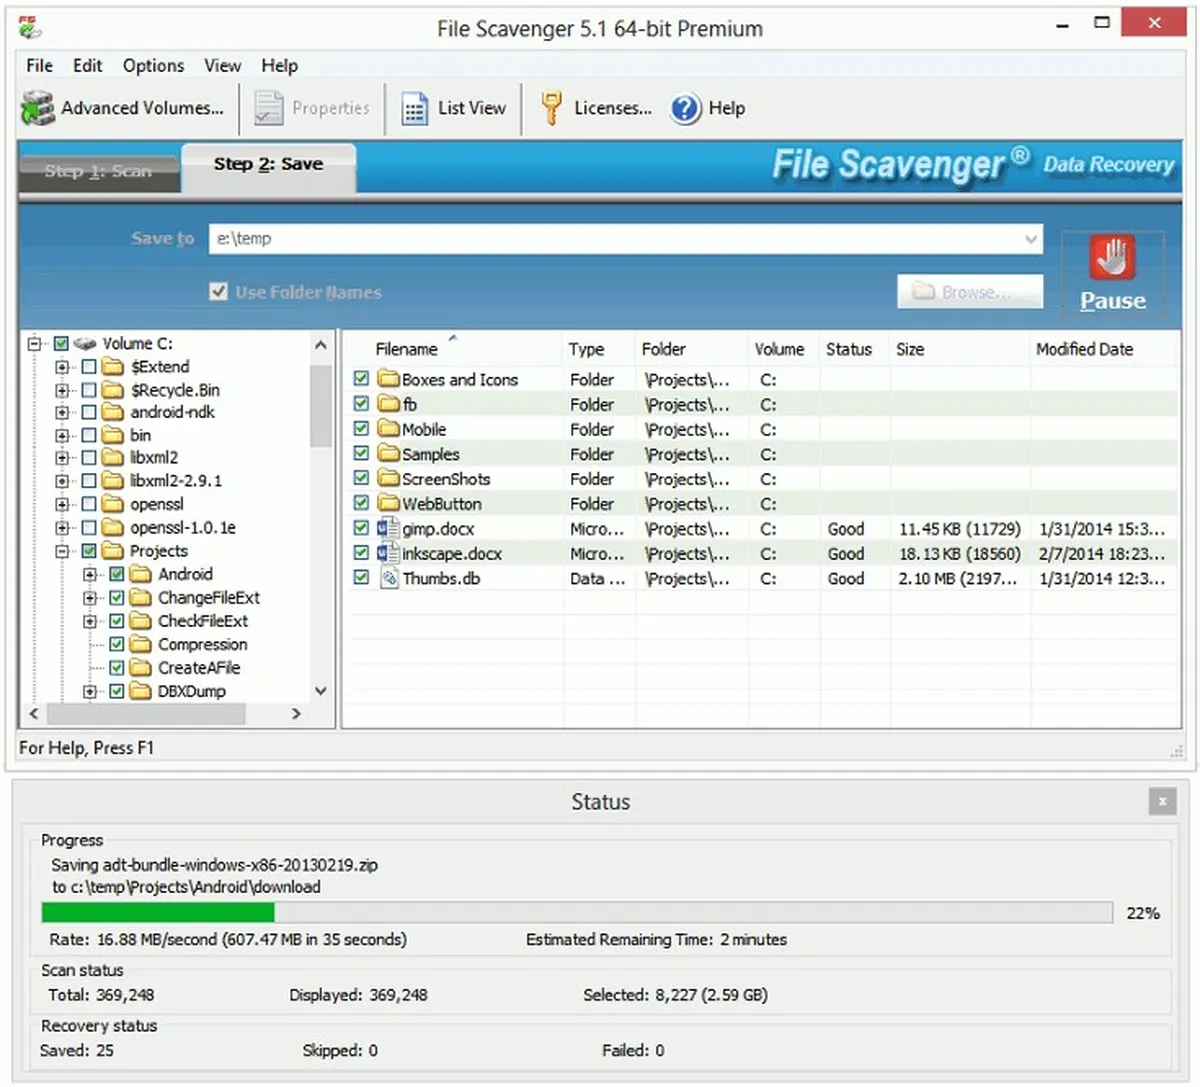Open Help via the question mark icon
The image size is (1200, 1087).
tap(686, 108)
